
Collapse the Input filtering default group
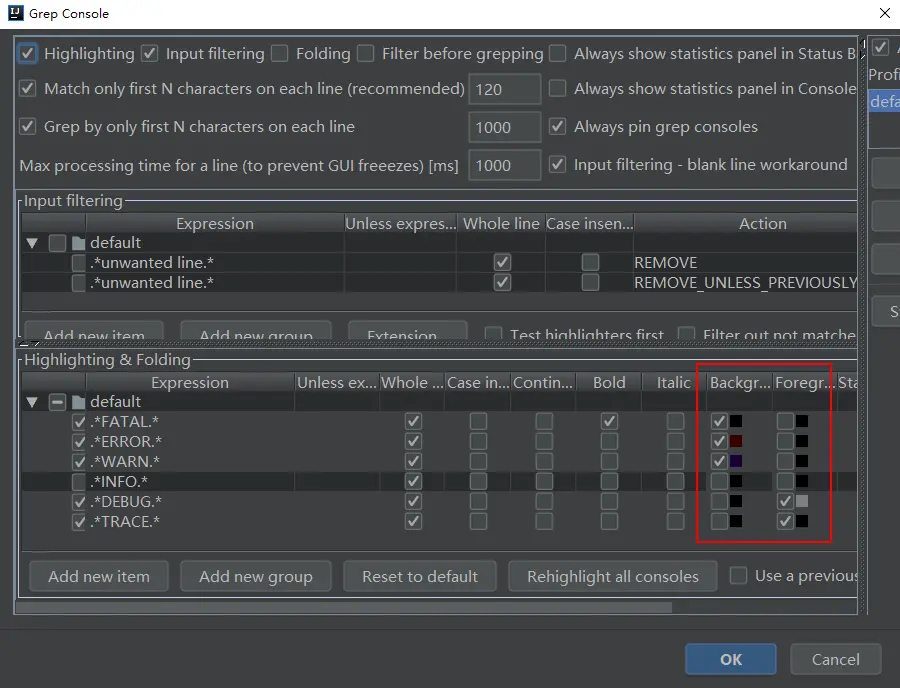tap(32, 243)
